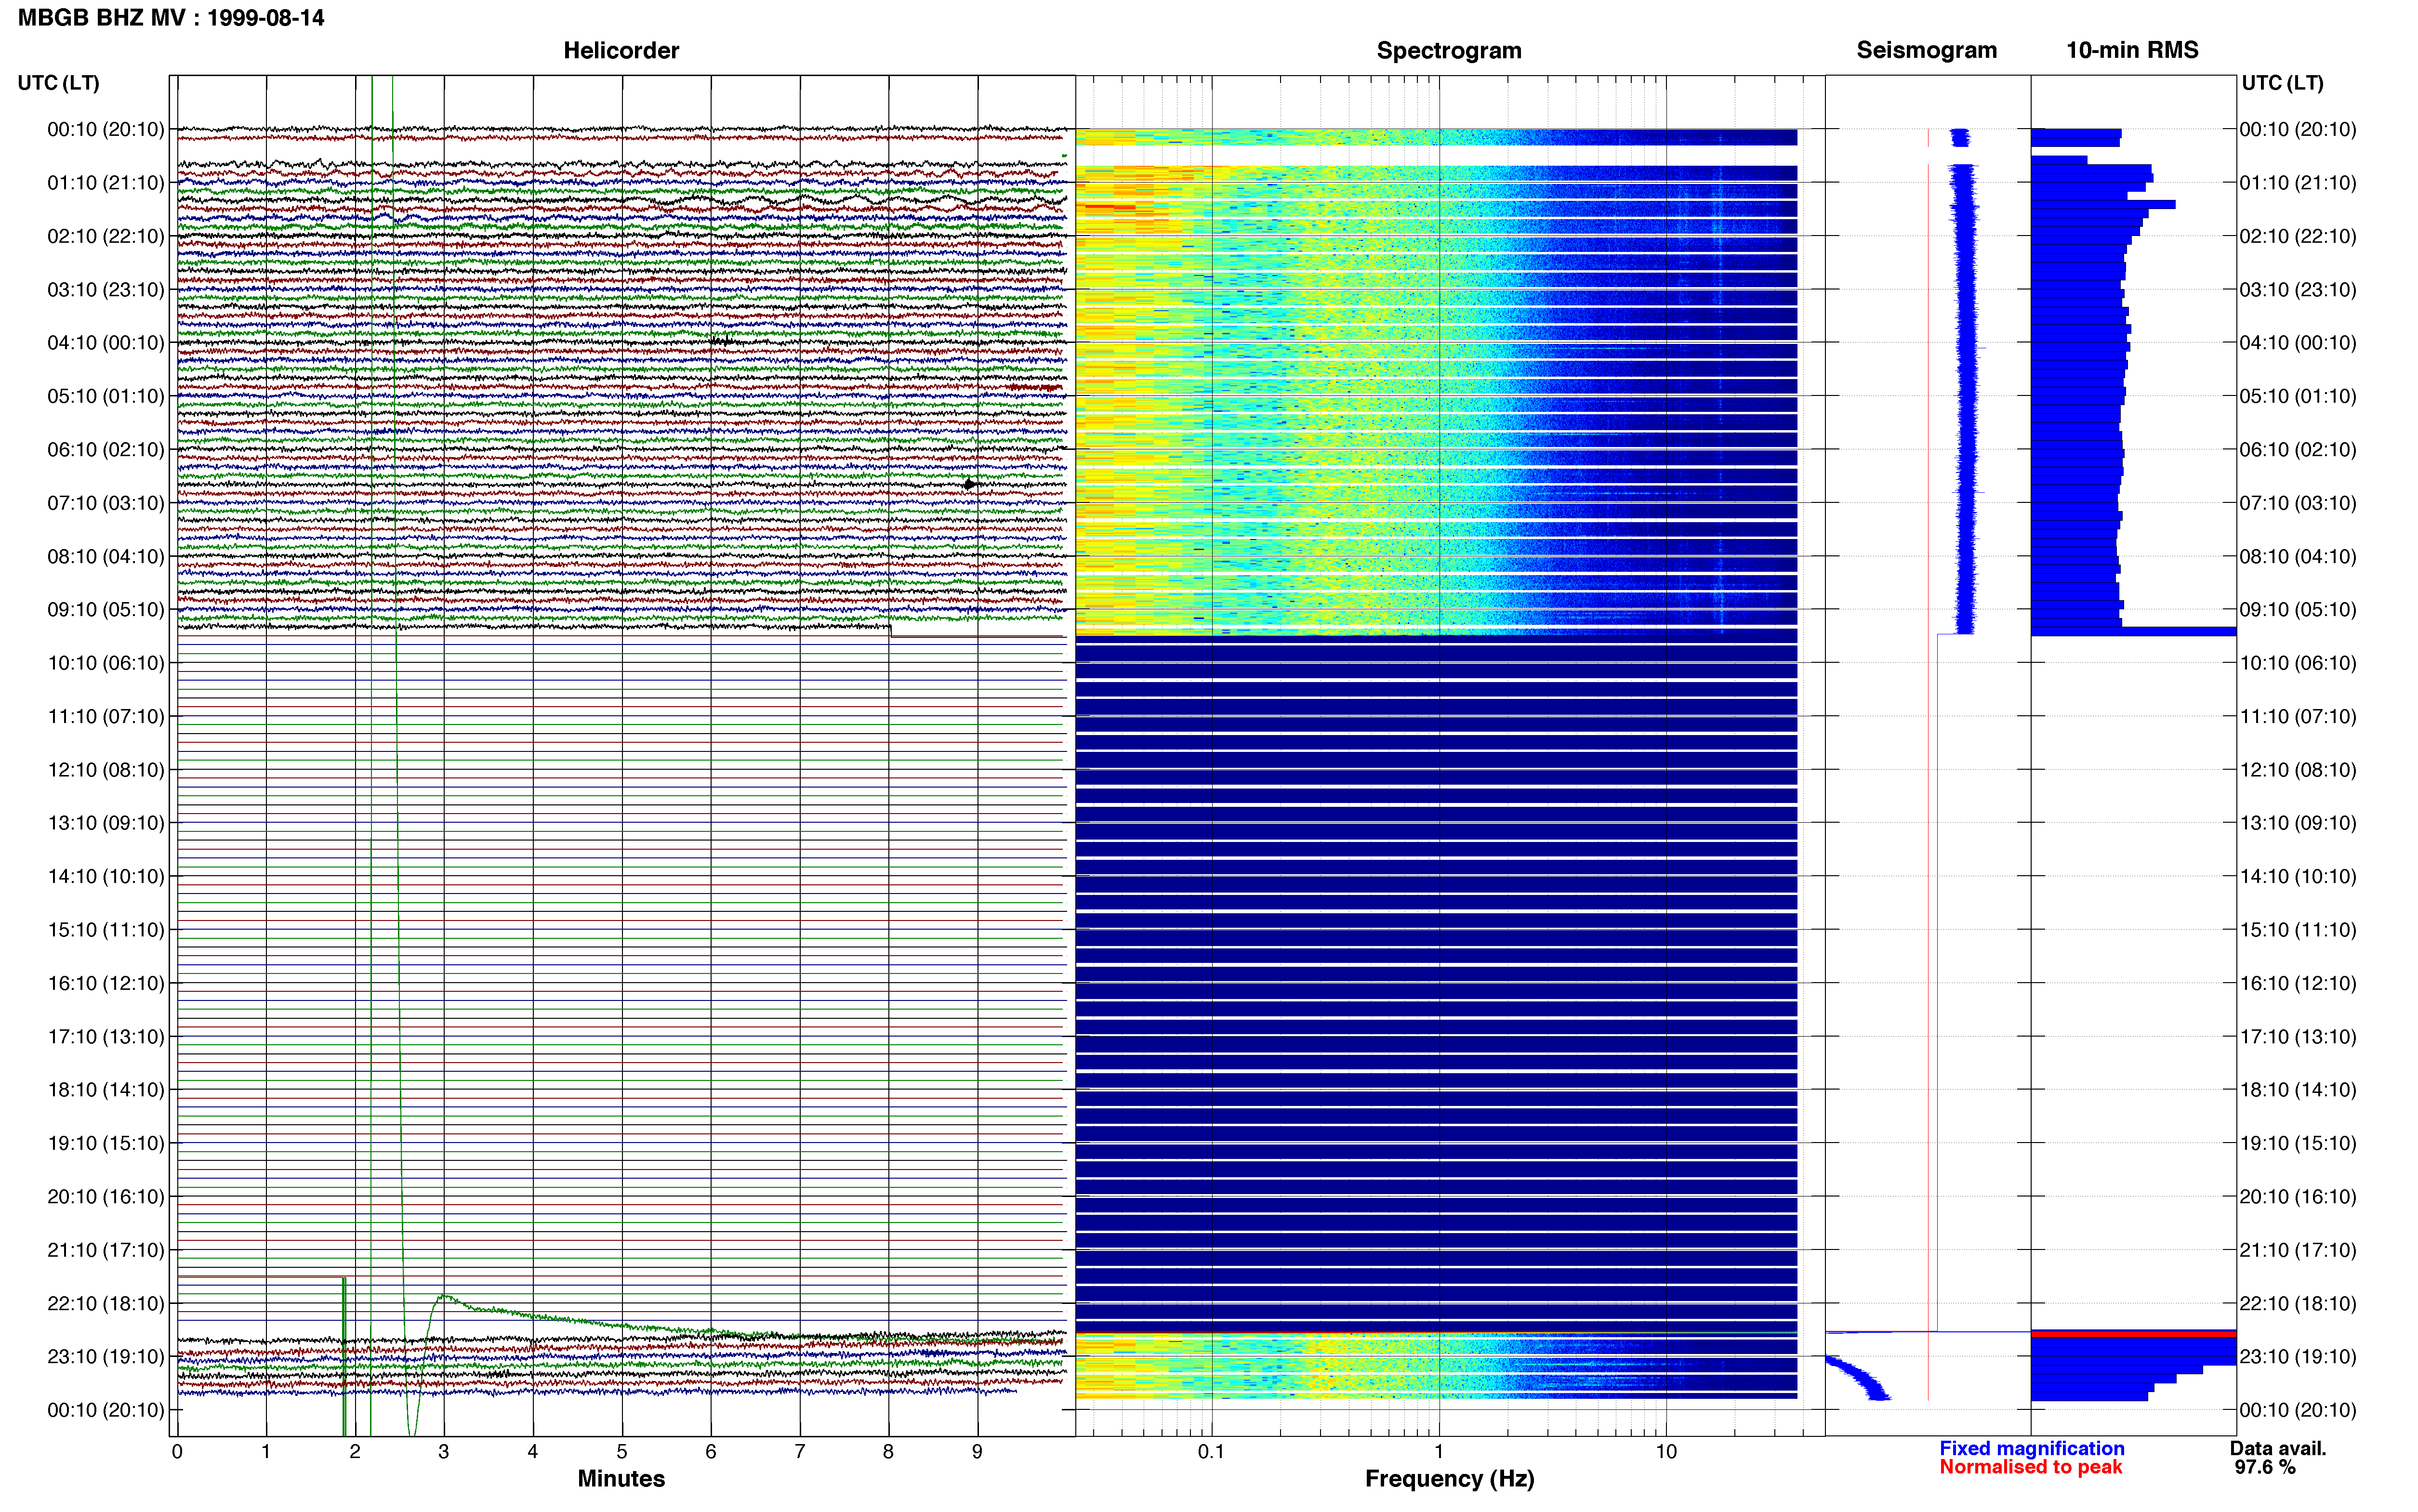Click the right '01:10 (21:10)' time label
This screenshot has width=2418, height=1512.
(2298, 183)
